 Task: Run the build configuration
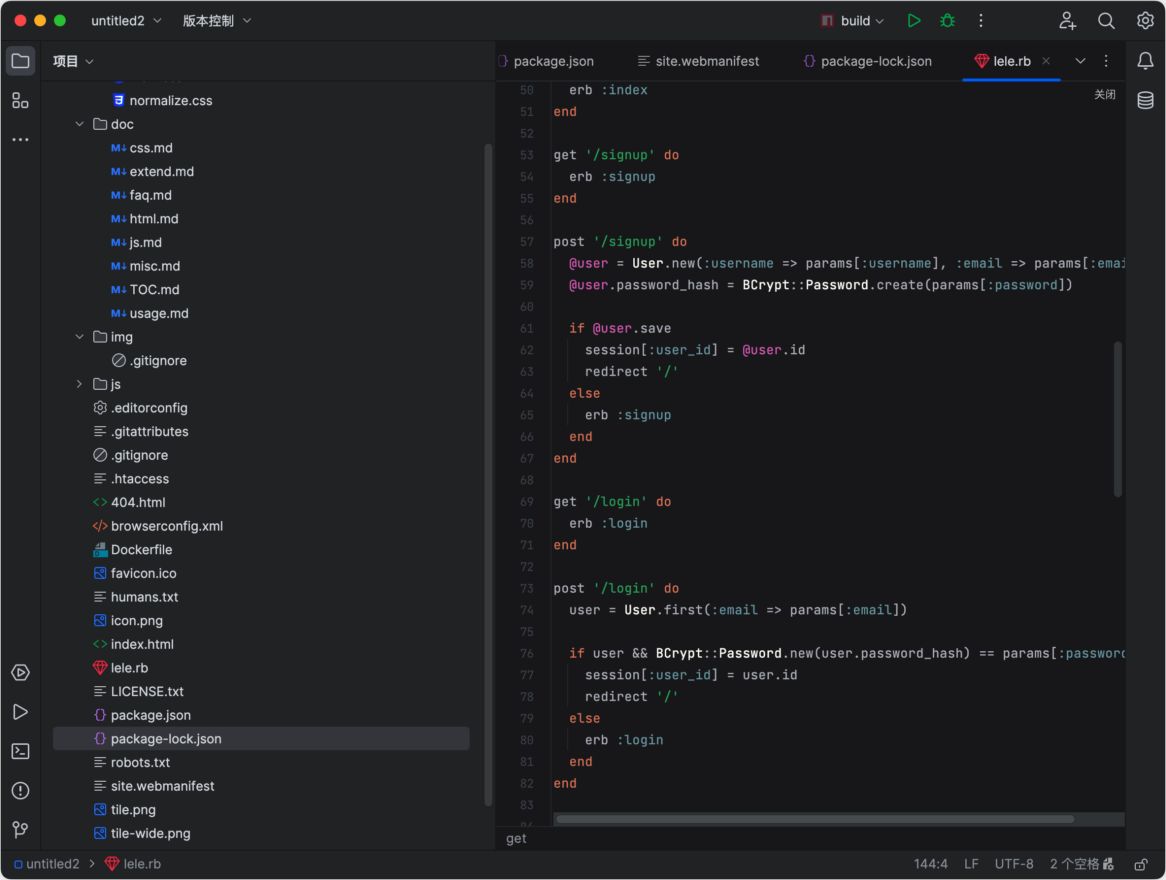[x=914, y=21]
